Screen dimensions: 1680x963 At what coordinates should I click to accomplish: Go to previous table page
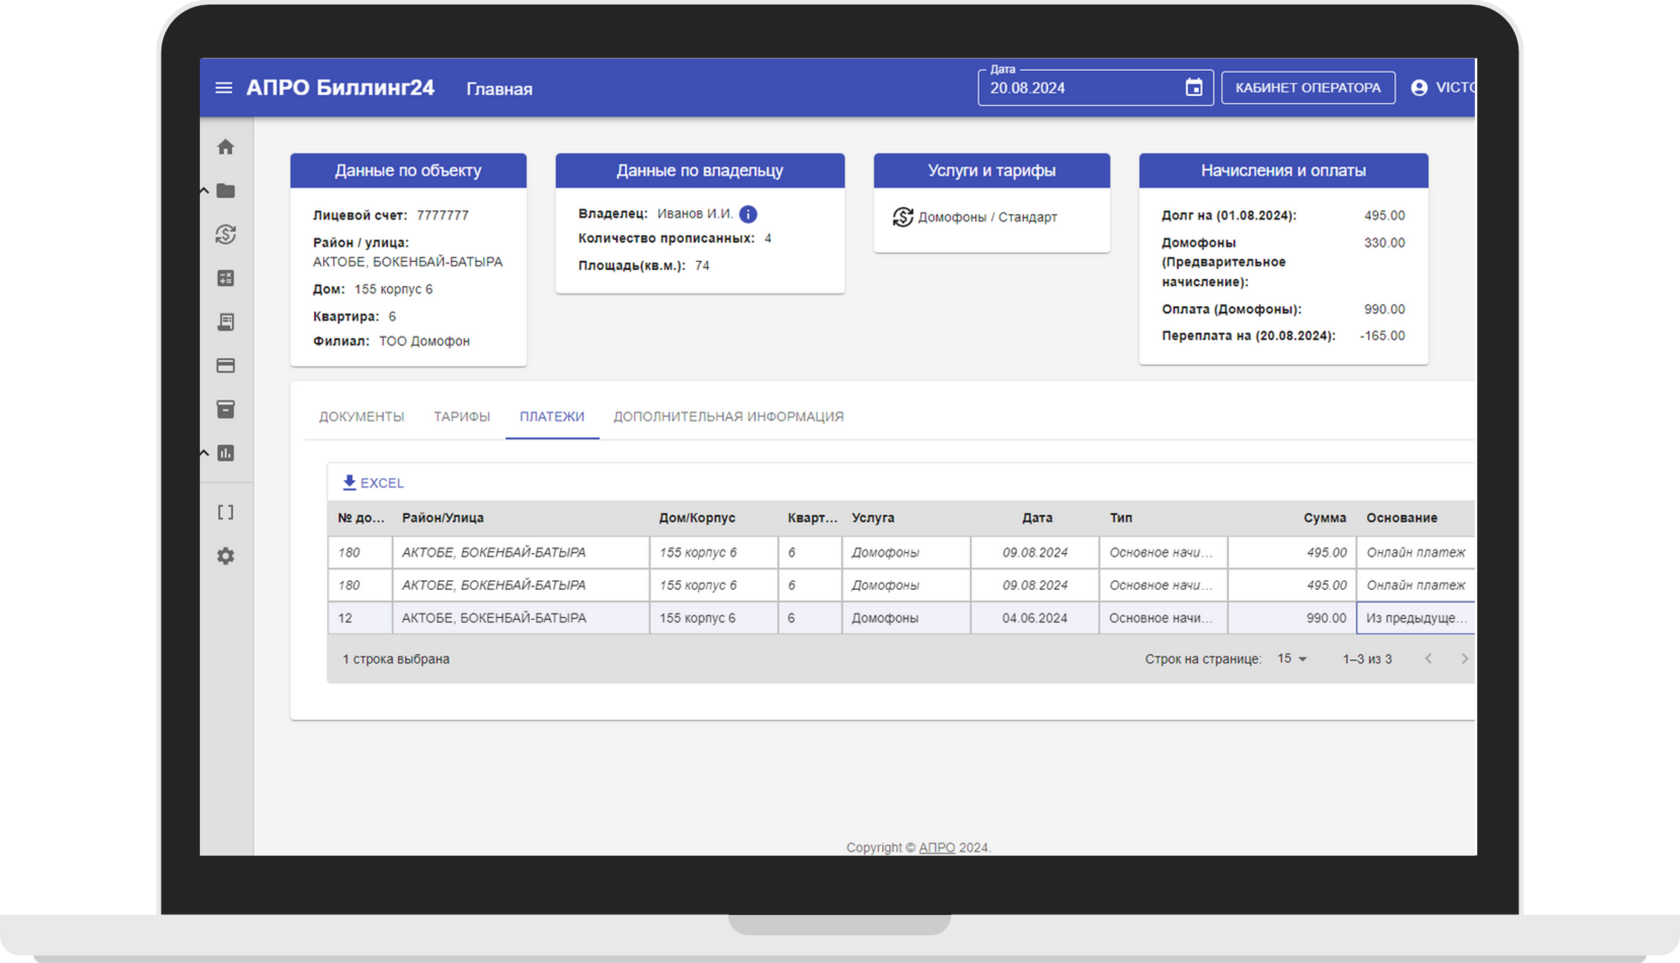click(1428, 659)
